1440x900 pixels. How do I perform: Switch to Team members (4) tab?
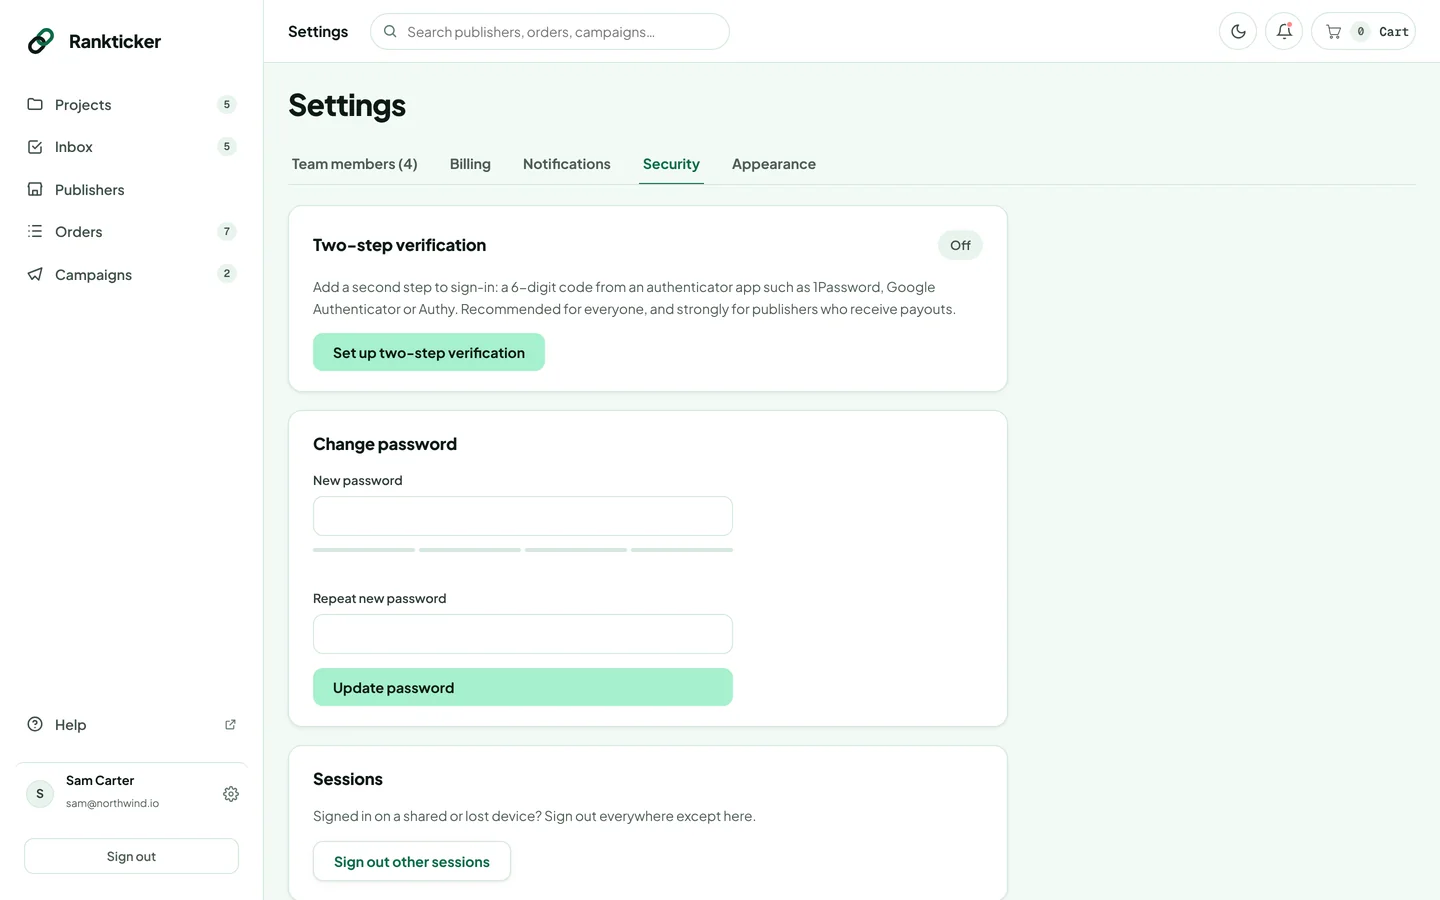coord(354,164)
